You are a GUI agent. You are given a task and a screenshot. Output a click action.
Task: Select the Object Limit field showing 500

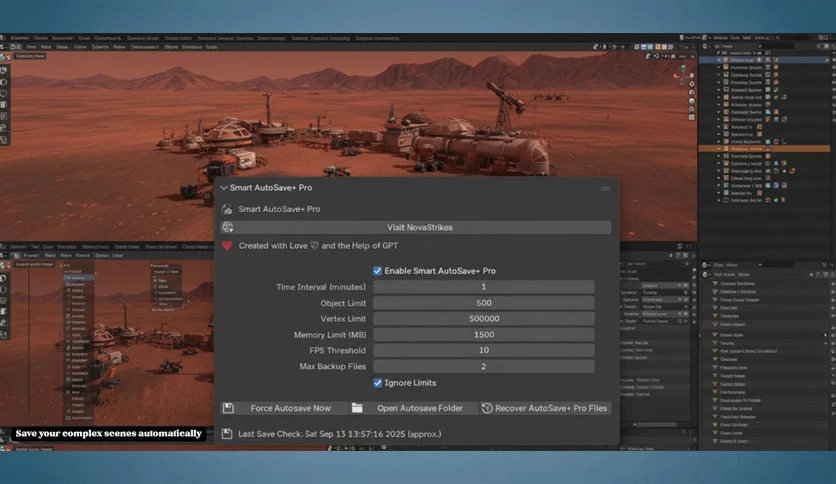[484, 303]
